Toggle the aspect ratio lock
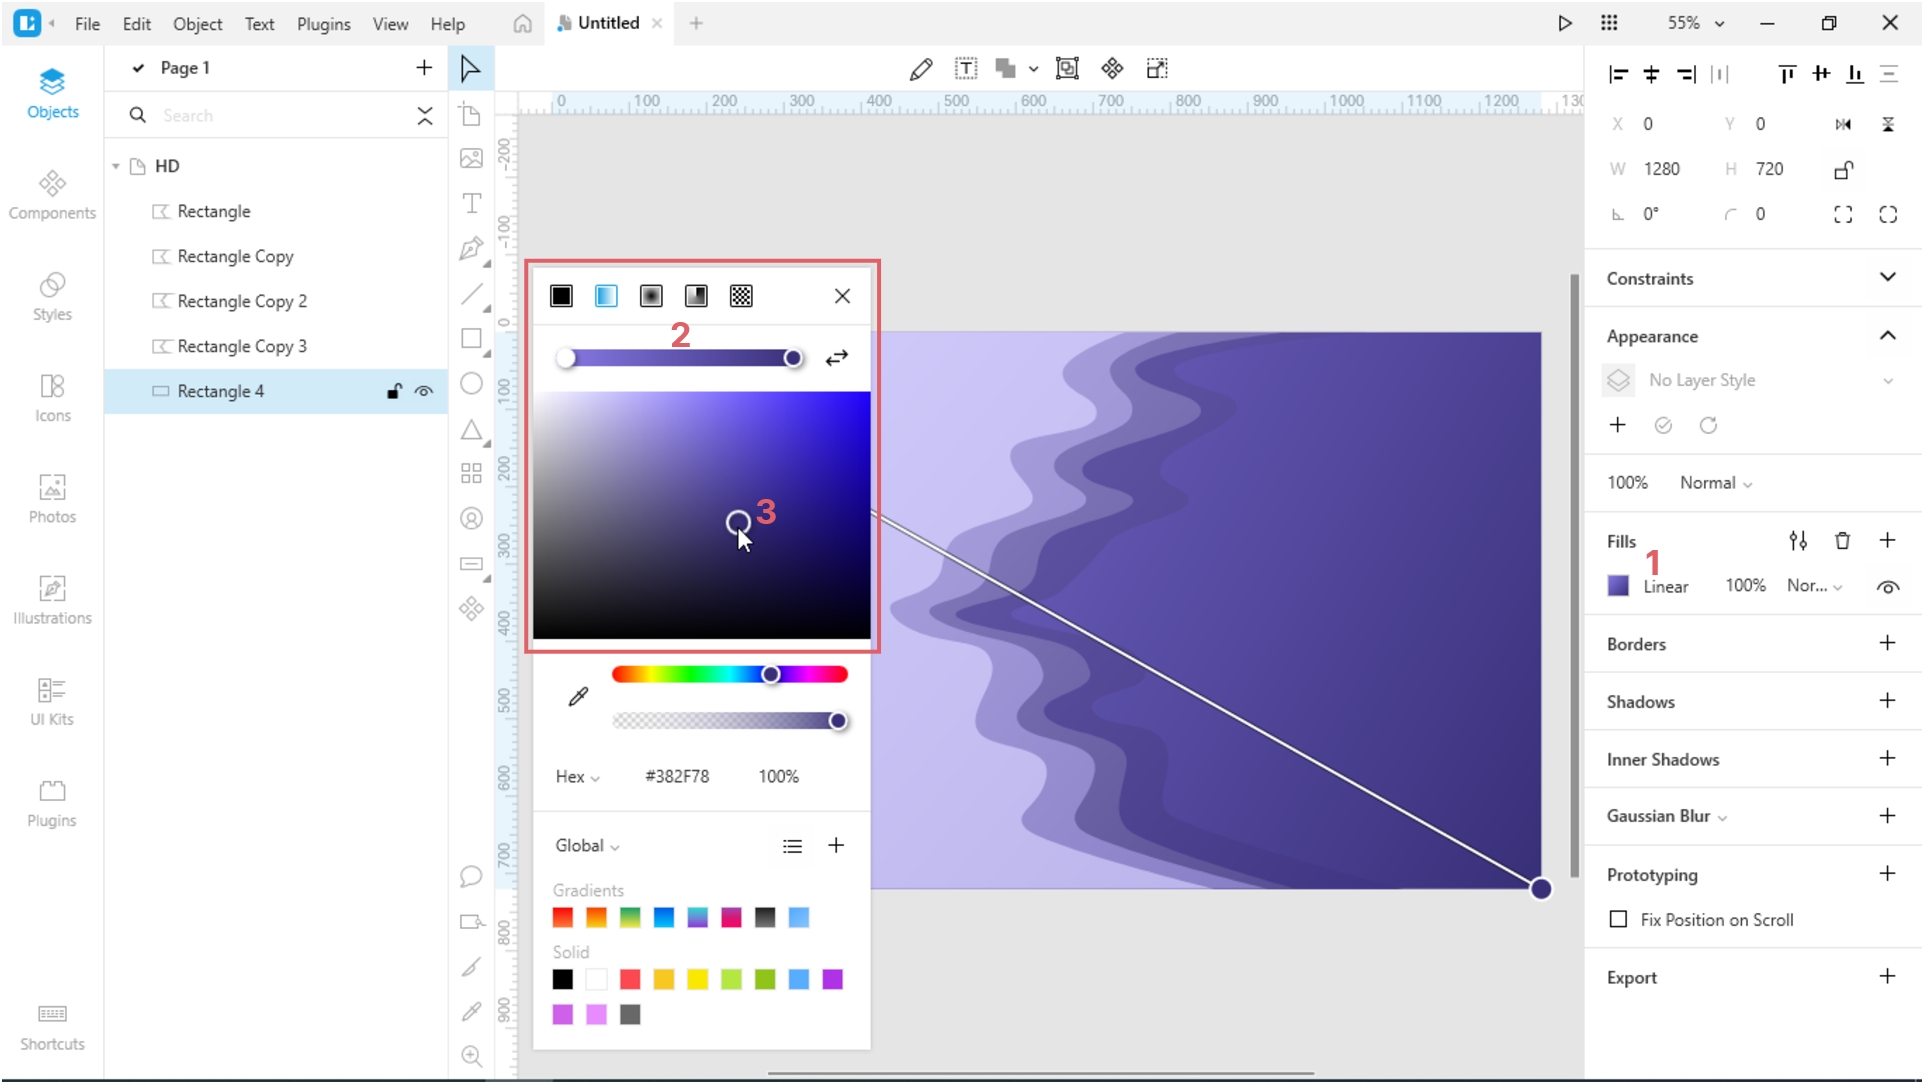The height and width of the screenshot is (1084, 1924). click(x=1843, y=169)
